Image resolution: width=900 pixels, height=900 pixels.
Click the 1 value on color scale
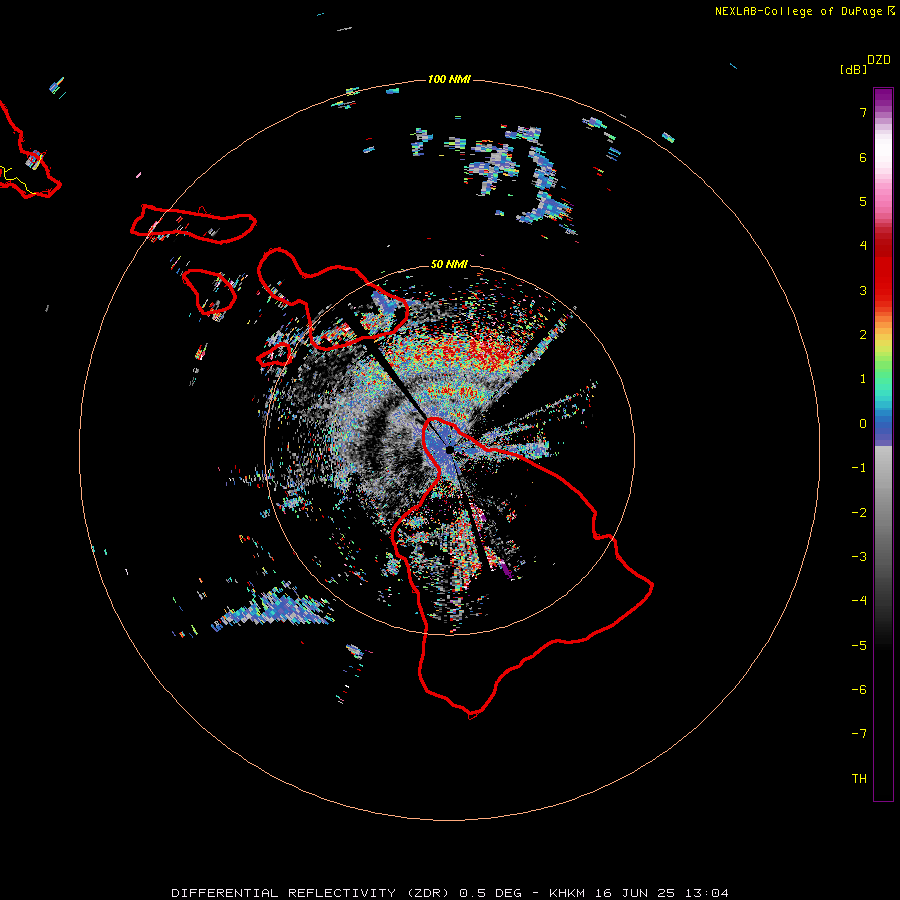pyautogui.click(x=863, y=379)
